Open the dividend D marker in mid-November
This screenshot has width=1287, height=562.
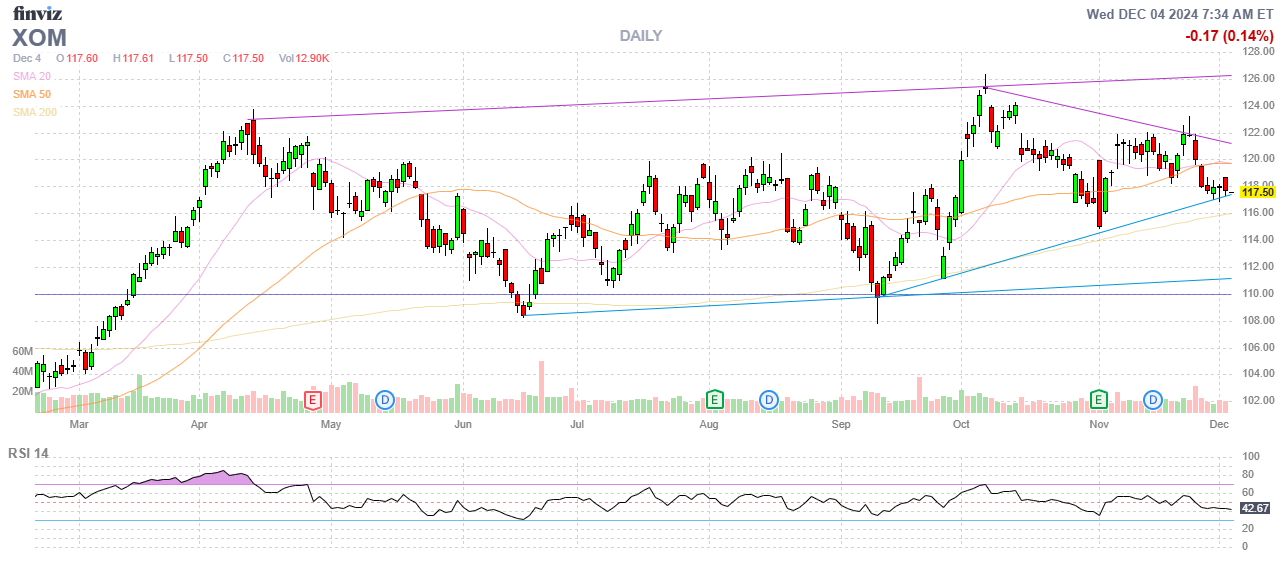[x=1153, y=400]
